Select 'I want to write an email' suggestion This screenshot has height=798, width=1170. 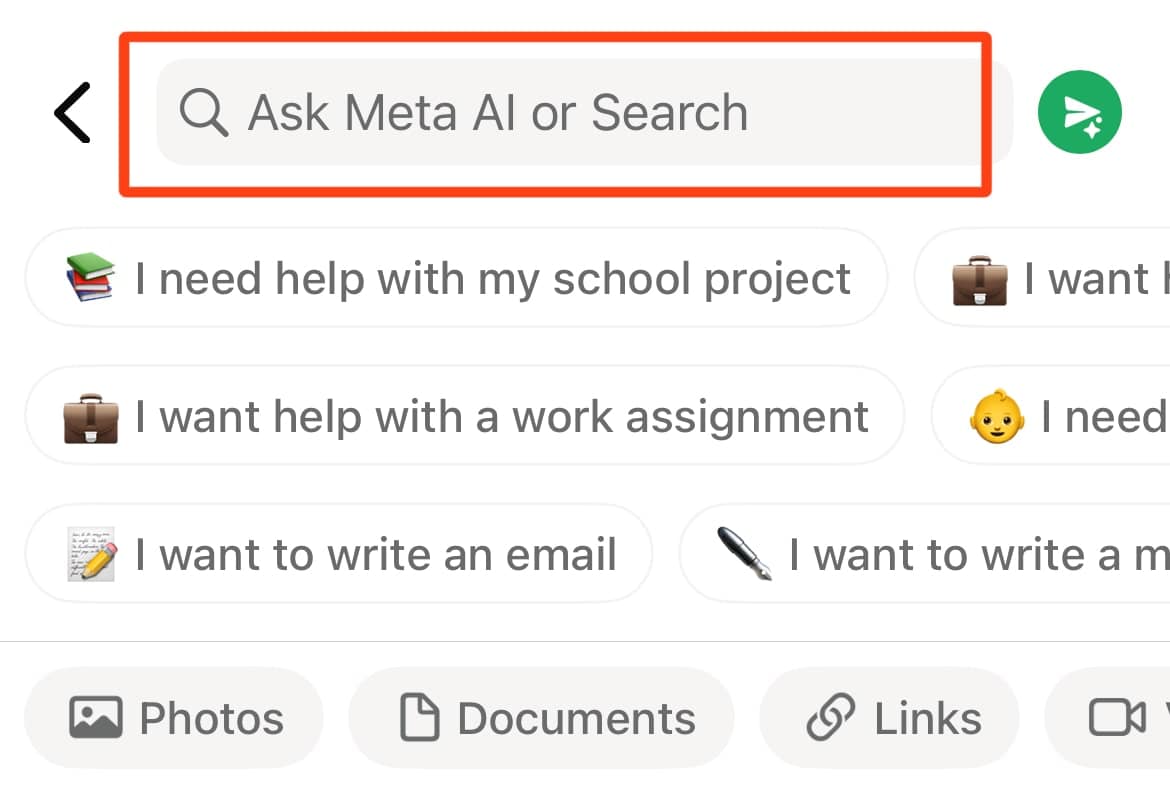340,554
